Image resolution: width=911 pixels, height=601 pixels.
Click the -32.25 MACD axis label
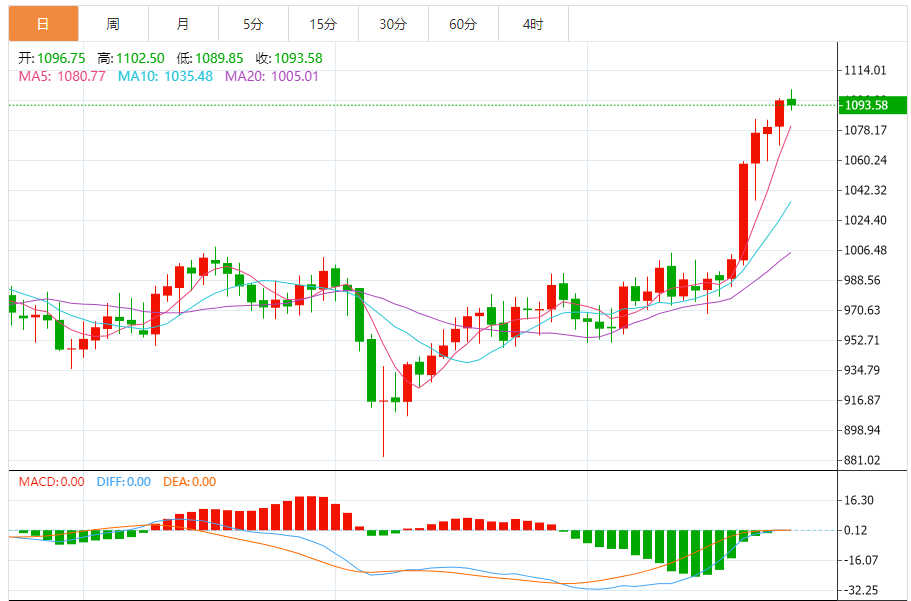tap(861, 591)
